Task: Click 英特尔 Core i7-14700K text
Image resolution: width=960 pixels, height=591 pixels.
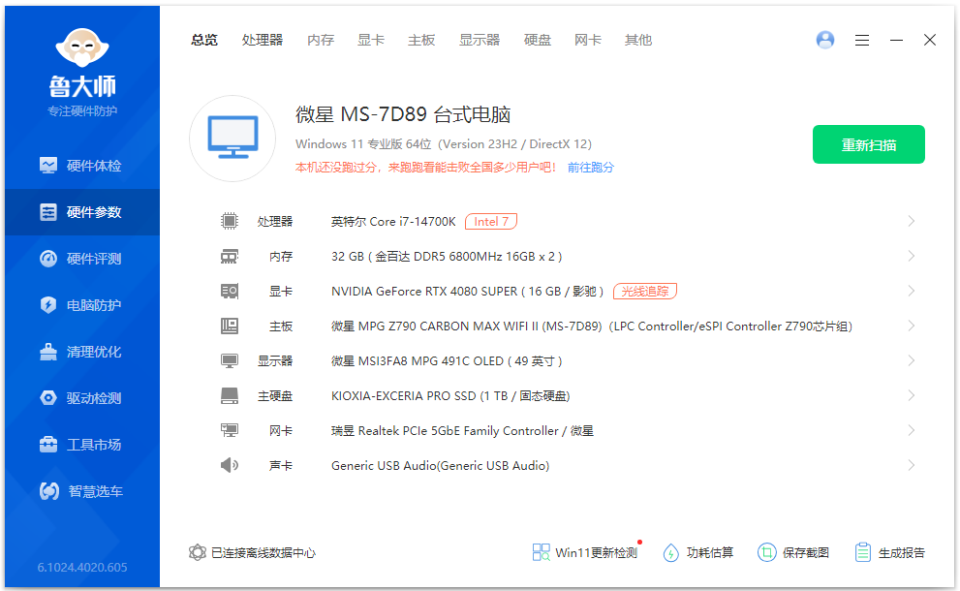Action: pyautogui.click(x=393, y=221)
